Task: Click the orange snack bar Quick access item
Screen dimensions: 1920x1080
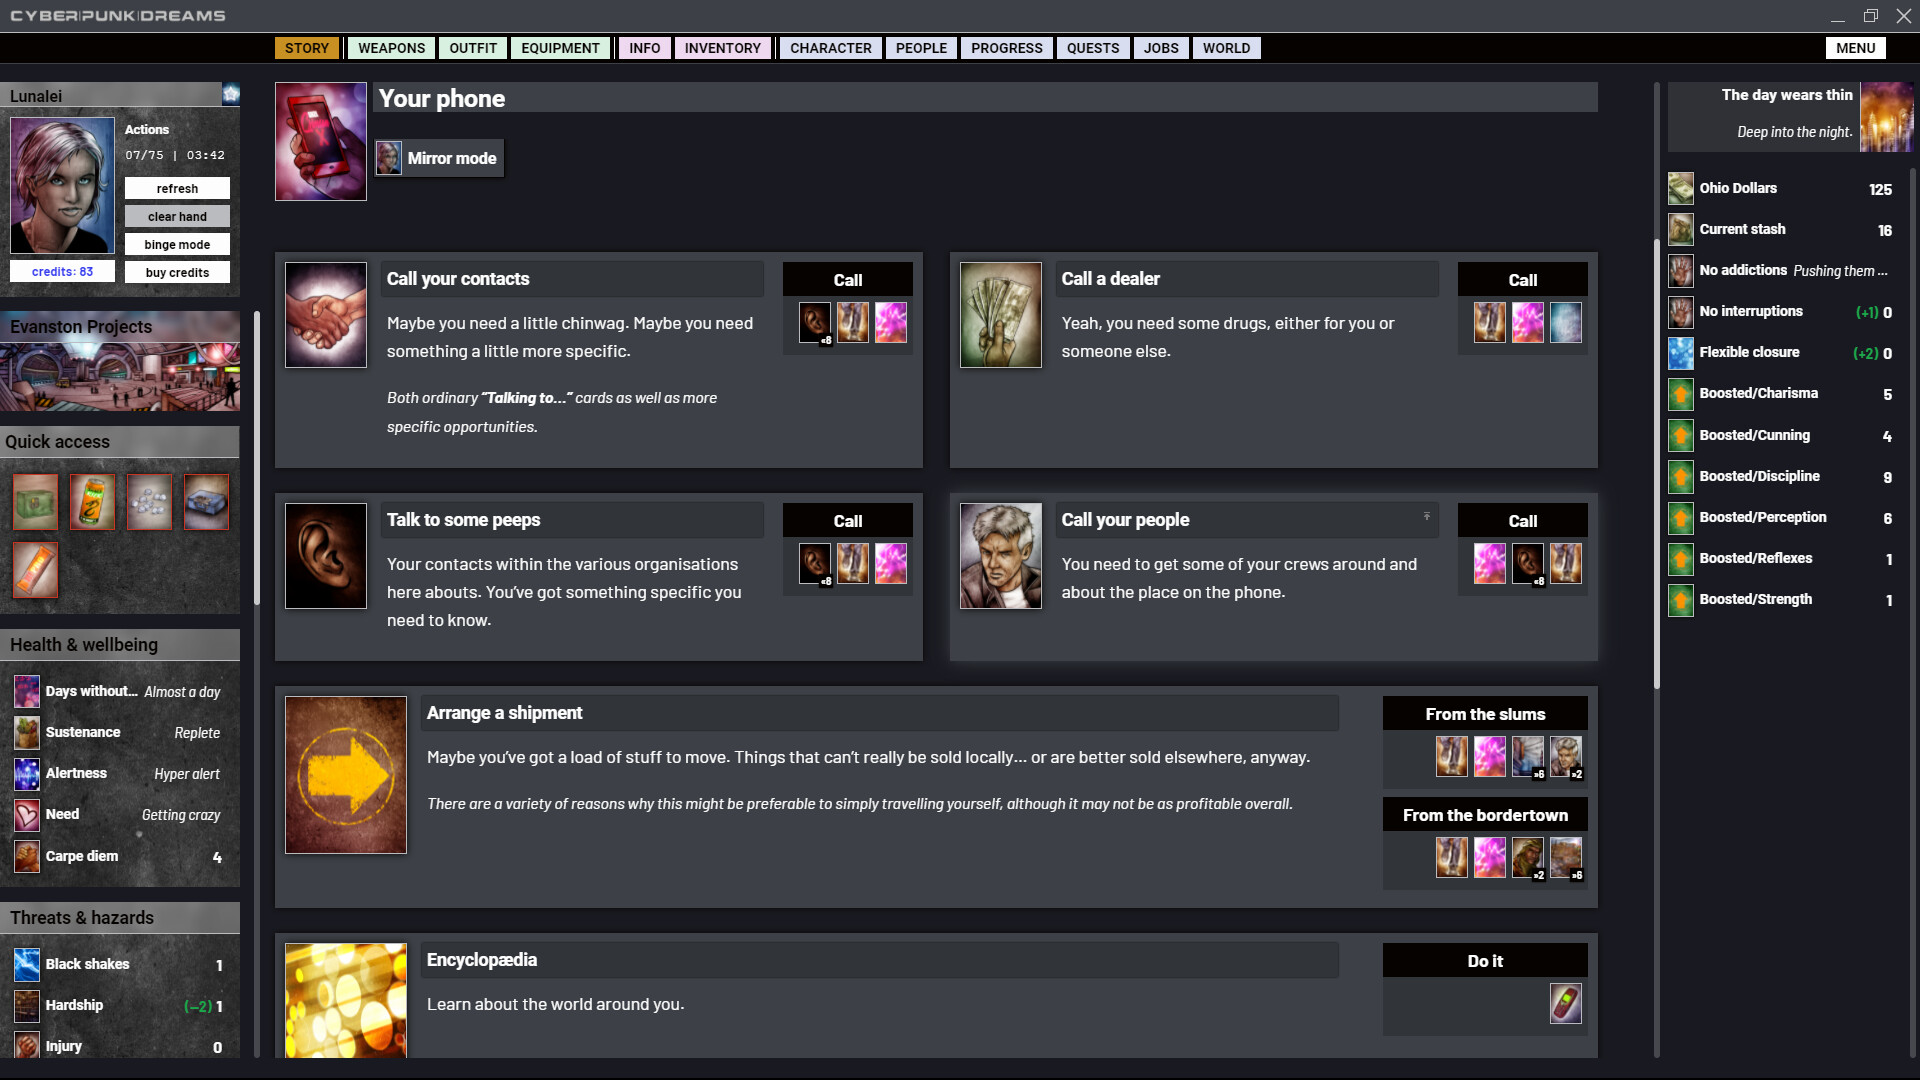Action: pos(35,570)
